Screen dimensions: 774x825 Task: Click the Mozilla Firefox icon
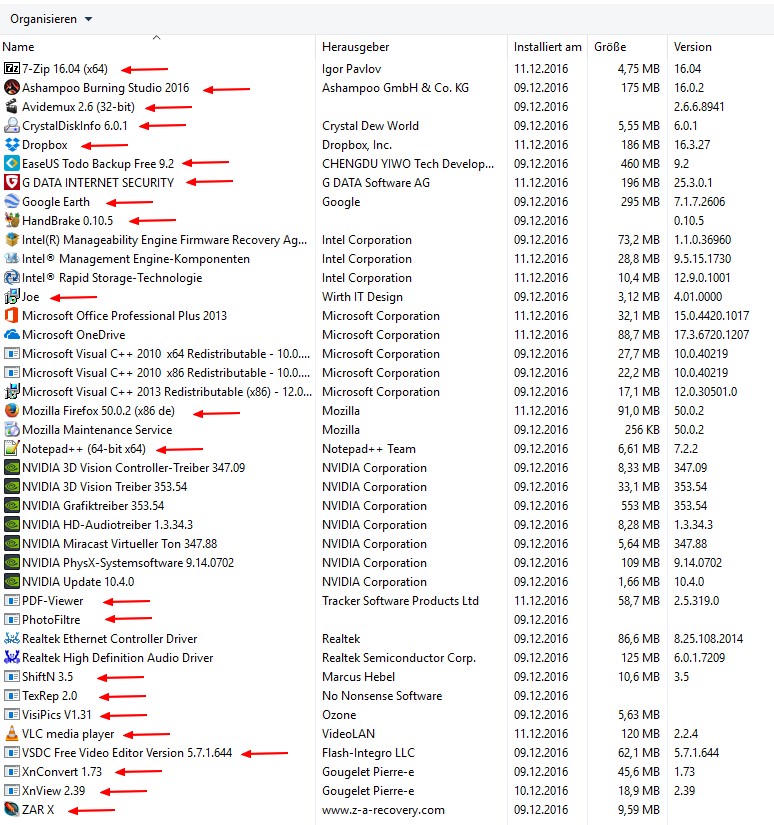tap(12, 411)
